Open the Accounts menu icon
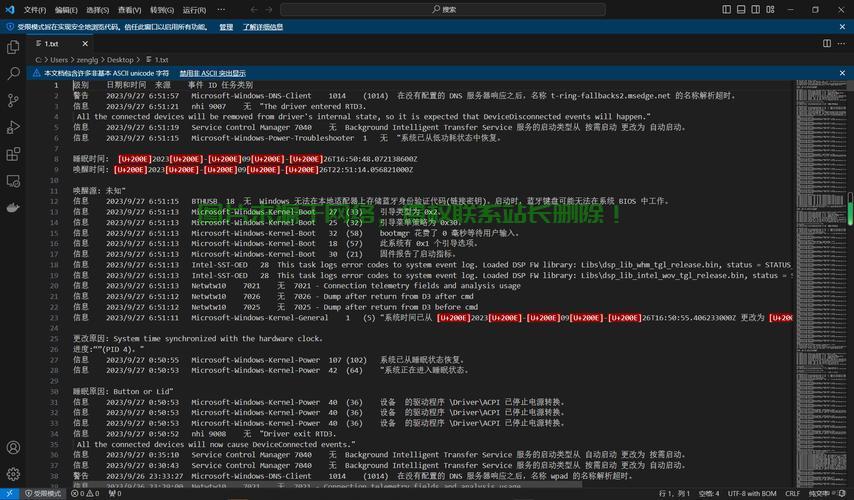Screen dimensions: 854x500 point(13,447)
